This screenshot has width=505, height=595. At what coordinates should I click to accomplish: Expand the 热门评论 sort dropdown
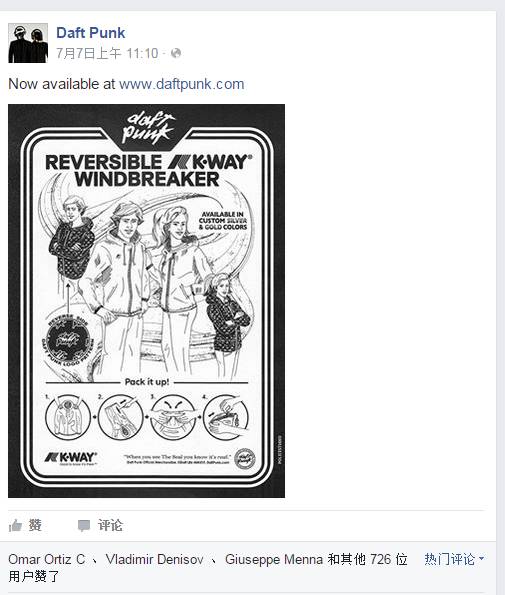(x=454, y=559)
